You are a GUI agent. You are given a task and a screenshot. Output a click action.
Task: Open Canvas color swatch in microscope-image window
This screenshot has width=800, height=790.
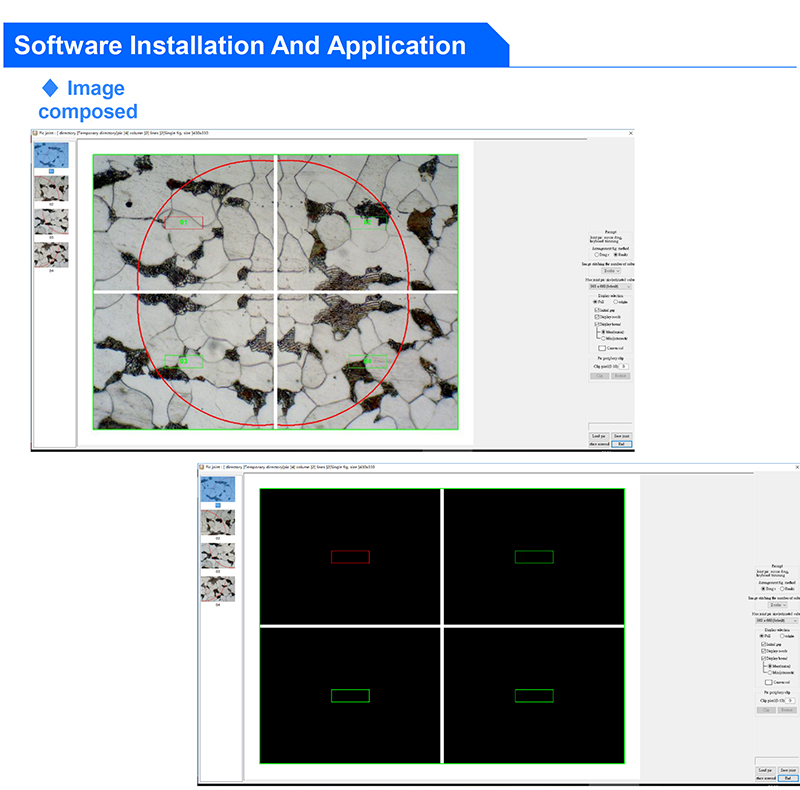click(x=602, y=348)
